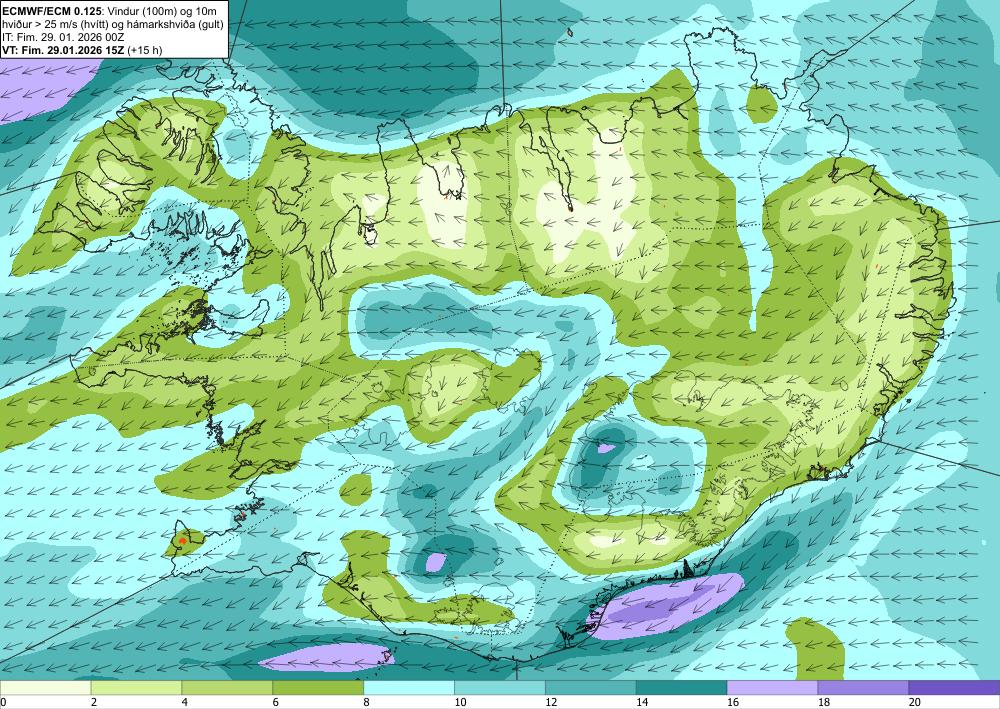
Task: Click the legend value '10'
Action: [460, 702]
